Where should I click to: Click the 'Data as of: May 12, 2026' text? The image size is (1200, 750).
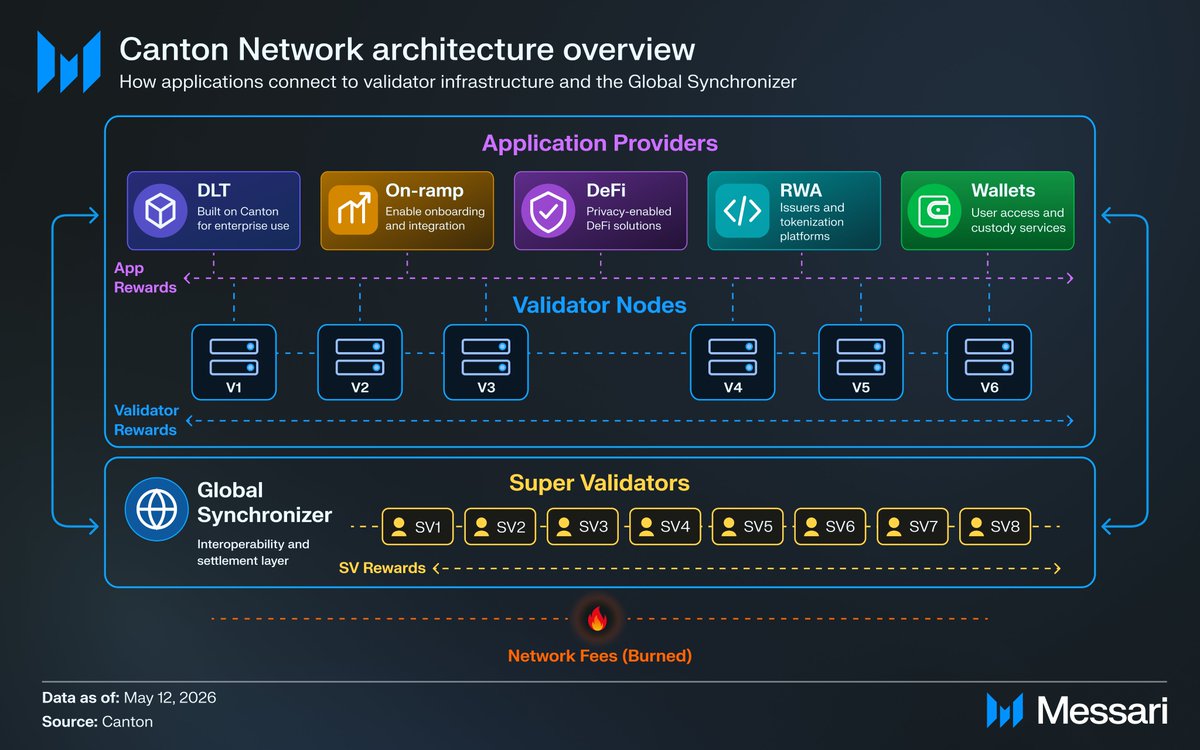(x=129, y=698)
